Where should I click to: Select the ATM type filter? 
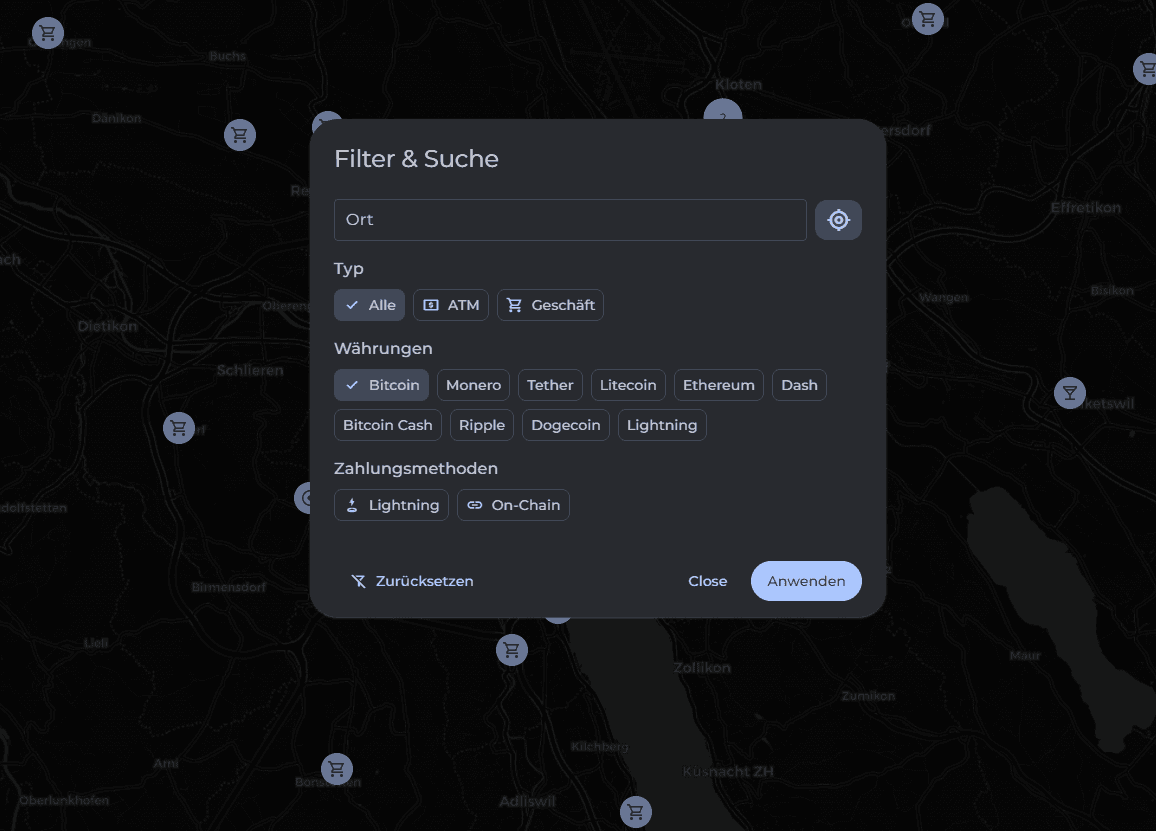click(450, 305)
